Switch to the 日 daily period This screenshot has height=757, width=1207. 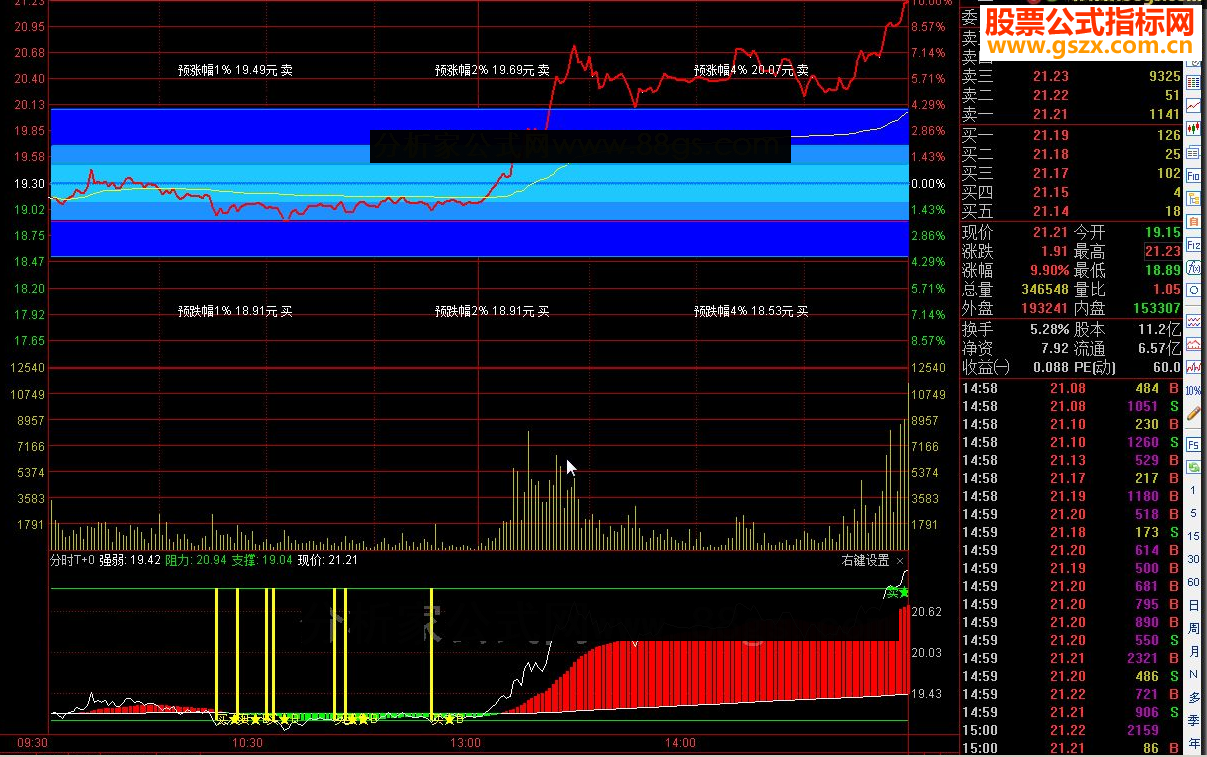1194,605
